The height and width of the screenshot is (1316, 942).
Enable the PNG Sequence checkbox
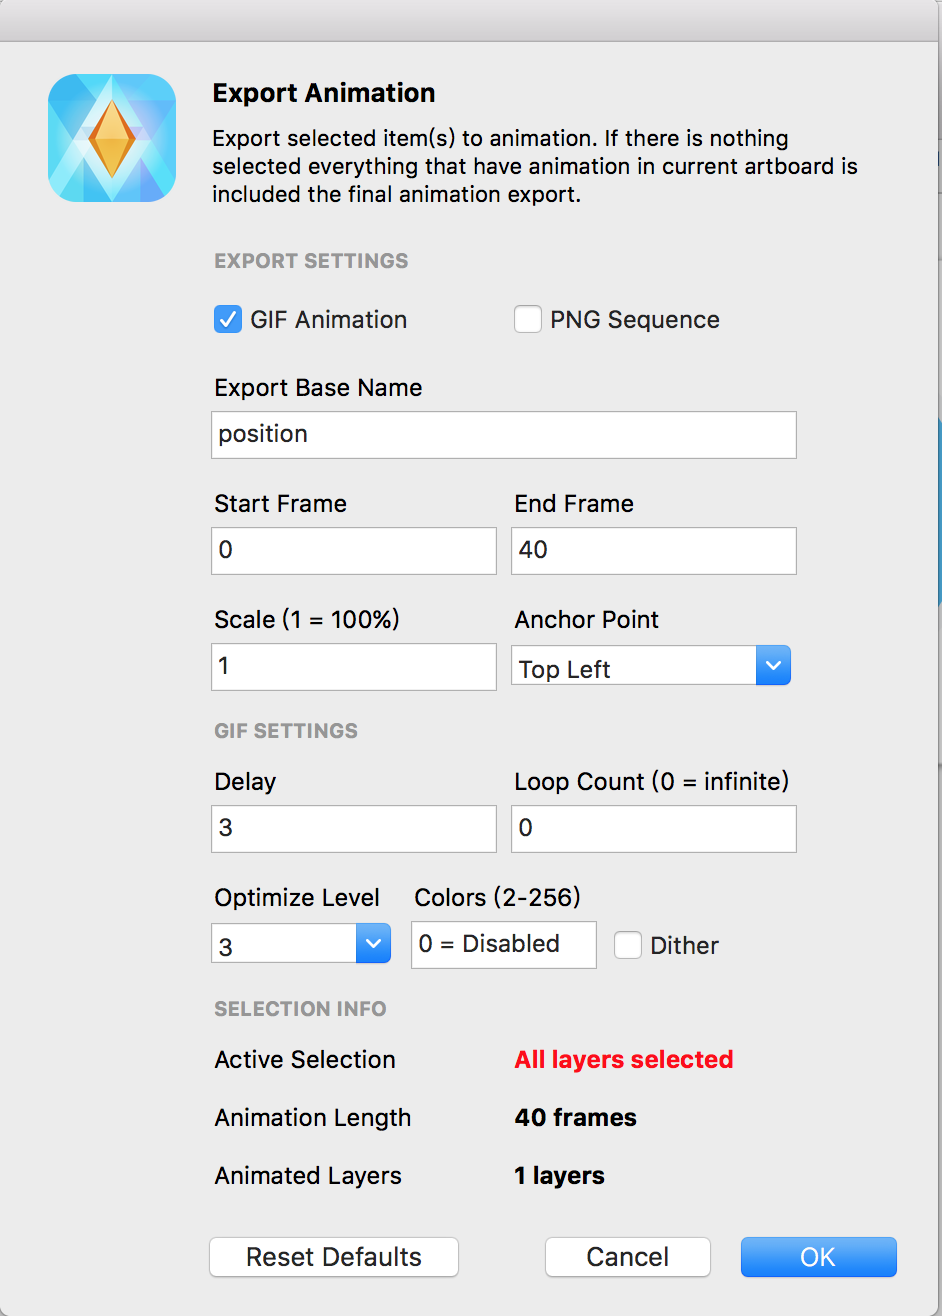527,320
